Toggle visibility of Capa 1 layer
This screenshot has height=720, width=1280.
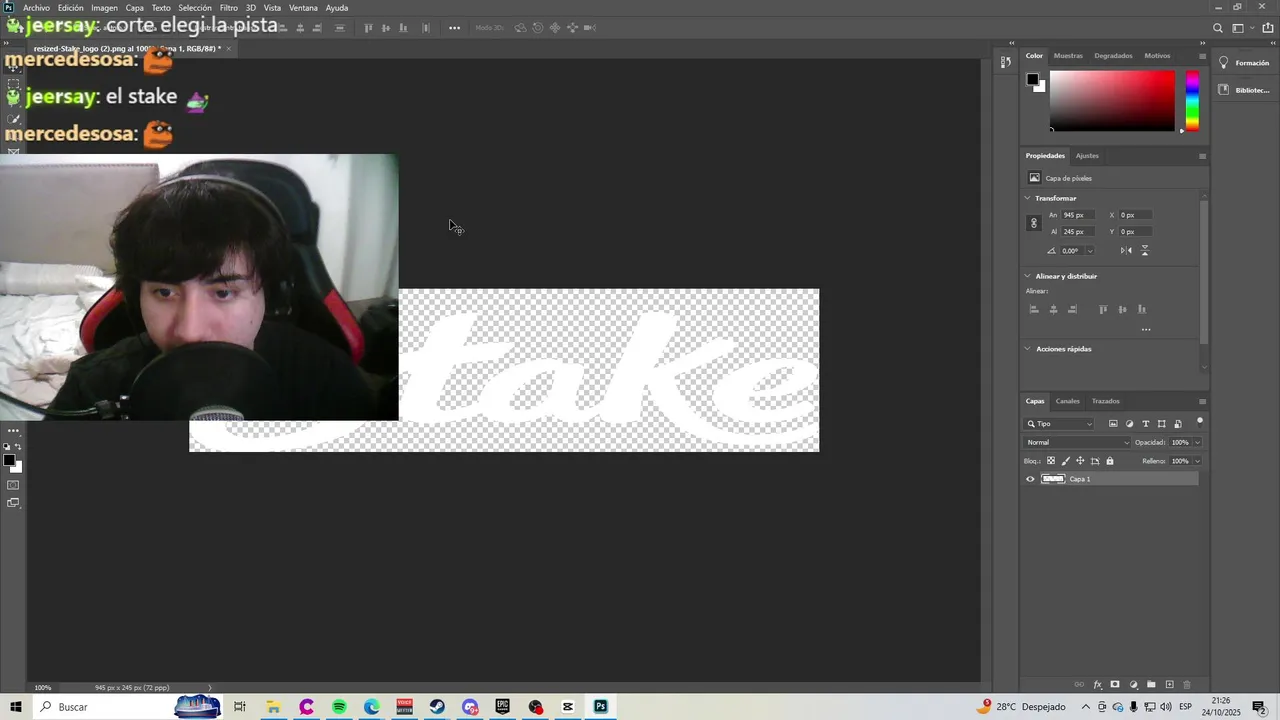click(1031, 479)
